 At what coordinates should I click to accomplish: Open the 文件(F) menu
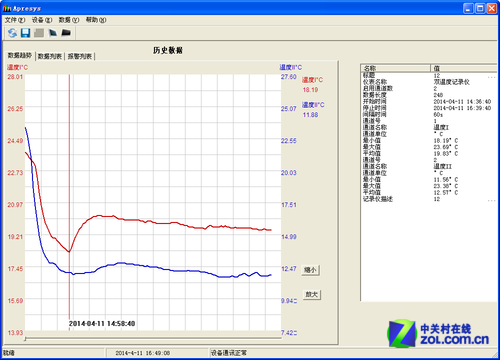pyautogui.click(x=15, y=20)
